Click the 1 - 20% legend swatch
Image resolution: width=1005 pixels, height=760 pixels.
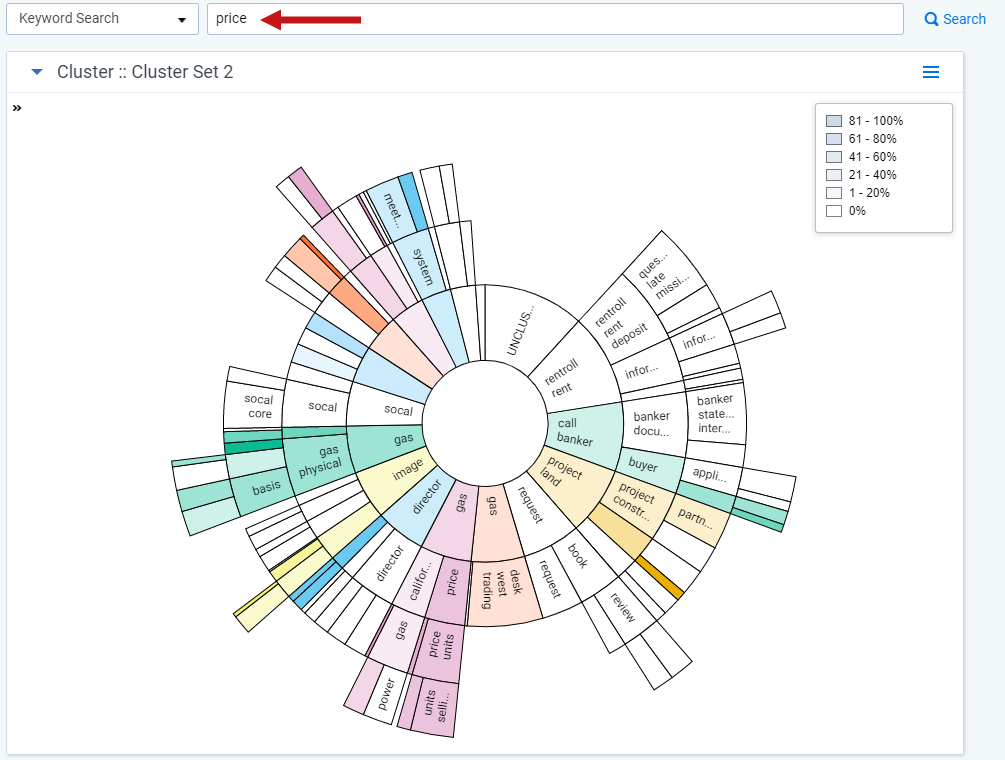pyautogui.click(x=834, y=192)
